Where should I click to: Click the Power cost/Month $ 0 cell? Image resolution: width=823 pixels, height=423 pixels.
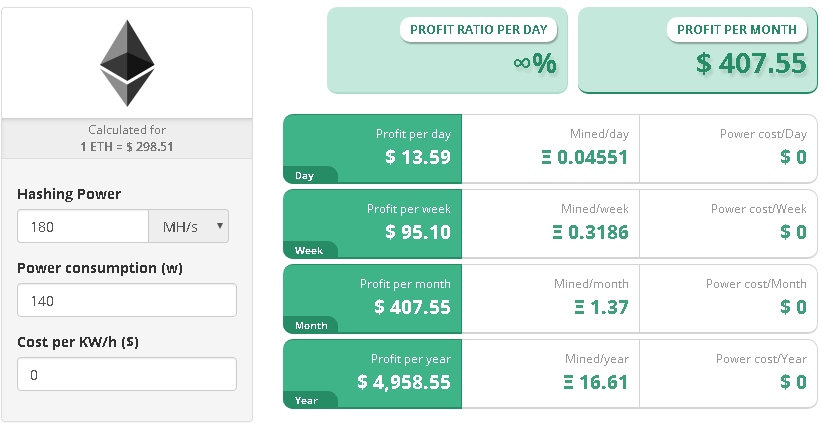(x=729, y=299)
